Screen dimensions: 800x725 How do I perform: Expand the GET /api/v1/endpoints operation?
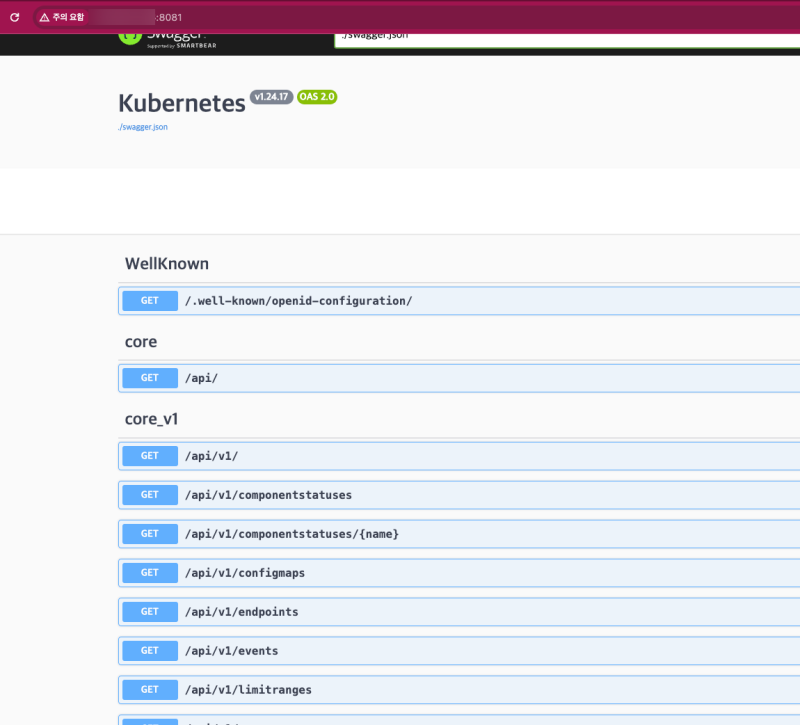click(x=241, y=612)
